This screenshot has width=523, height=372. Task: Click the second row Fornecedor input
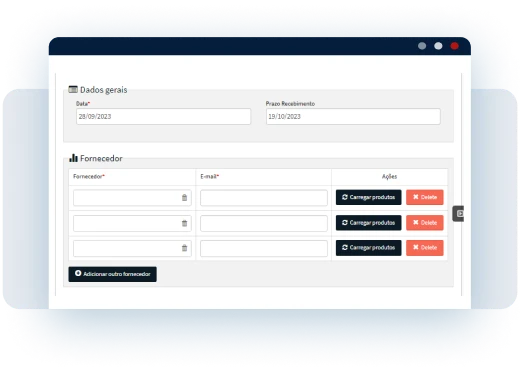pyautogui.click(x=132, y=223)
